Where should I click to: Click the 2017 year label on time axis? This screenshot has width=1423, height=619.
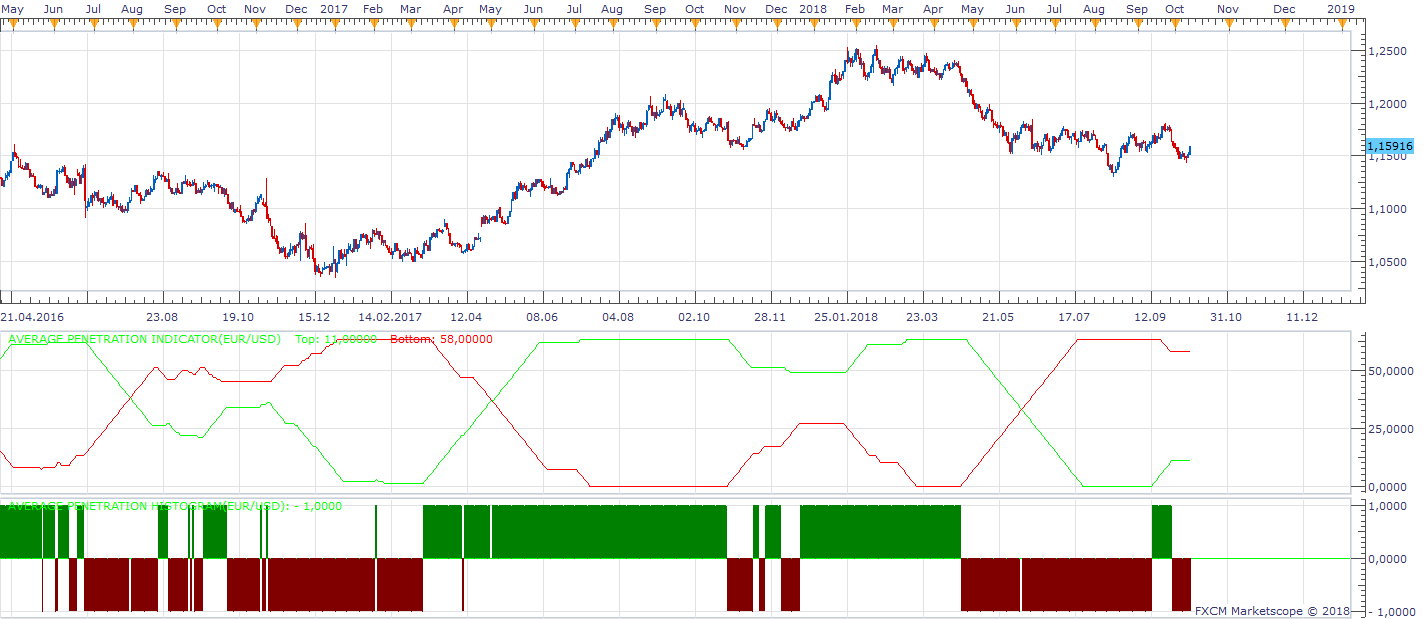click(334, 8)
